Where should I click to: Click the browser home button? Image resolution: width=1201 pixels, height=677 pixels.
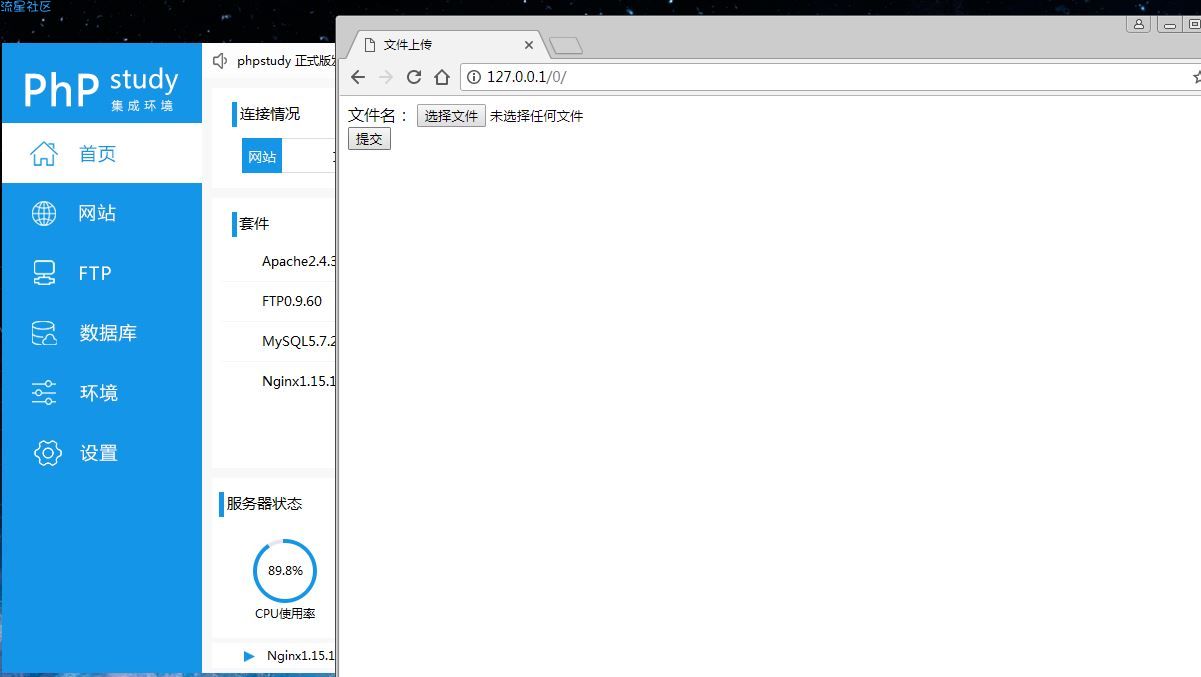click(442, 77)
